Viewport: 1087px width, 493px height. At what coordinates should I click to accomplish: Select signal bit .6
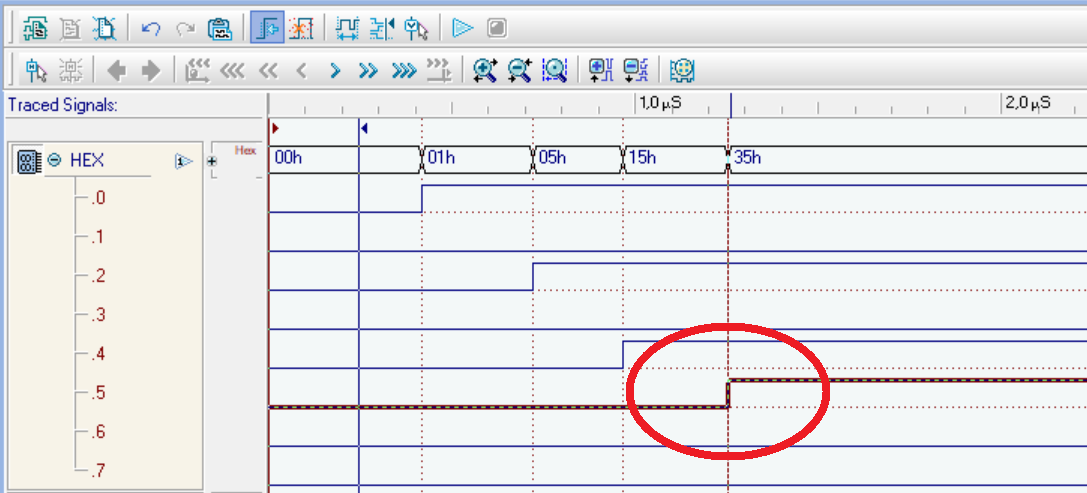click(98, 432)
